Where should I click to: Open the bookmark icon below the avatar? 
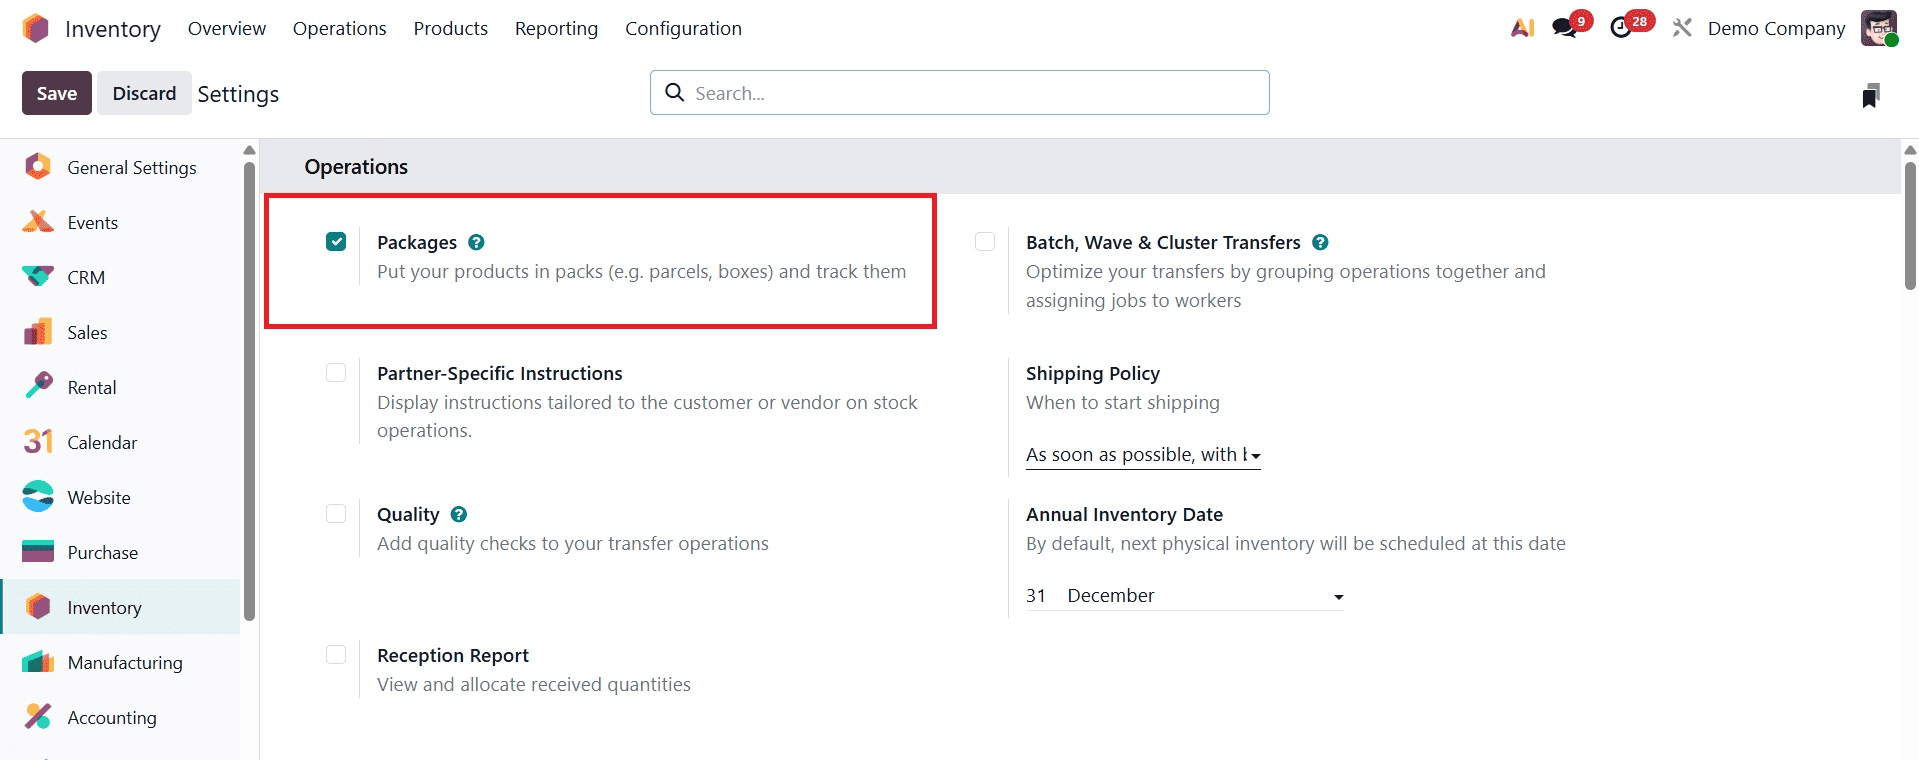coord(1871,94)
